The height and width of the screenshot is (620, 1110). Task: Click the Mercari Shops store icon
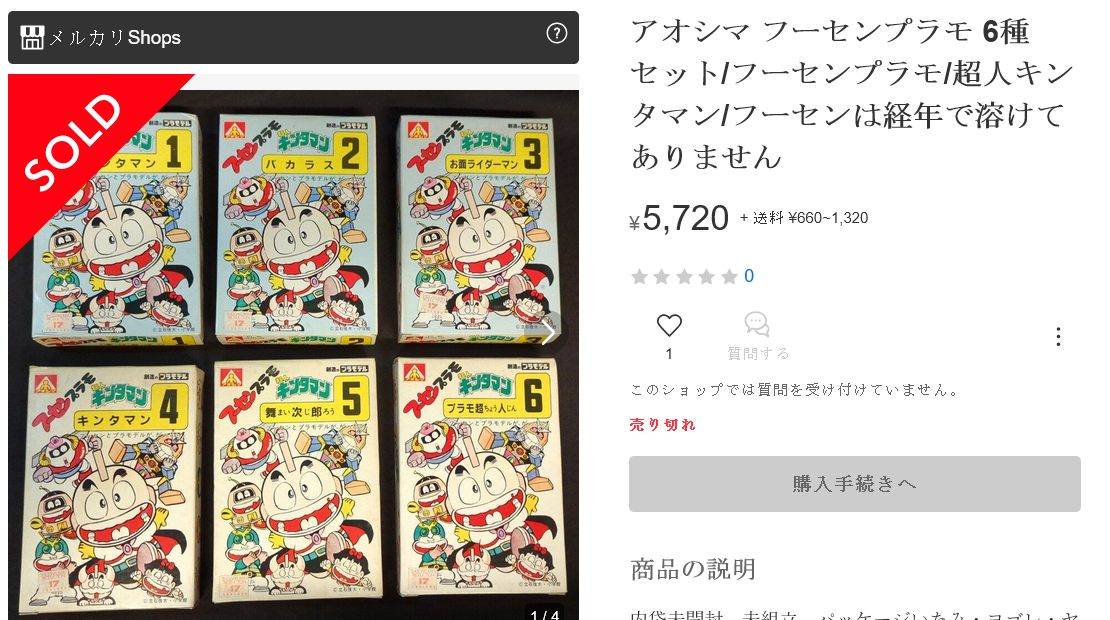(32, 38)
